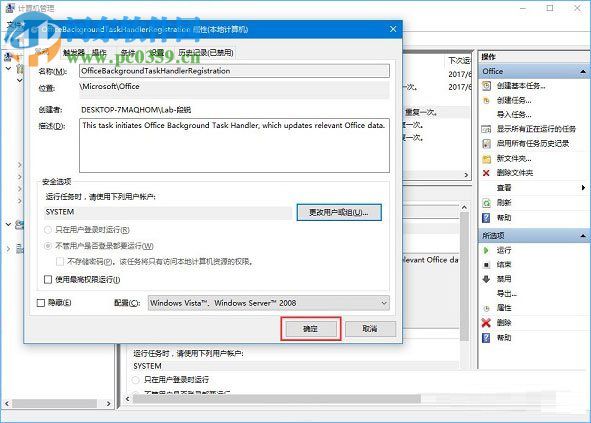
Task: Click the 帮助 icon under Office section
Action: (x=486, y=218)
